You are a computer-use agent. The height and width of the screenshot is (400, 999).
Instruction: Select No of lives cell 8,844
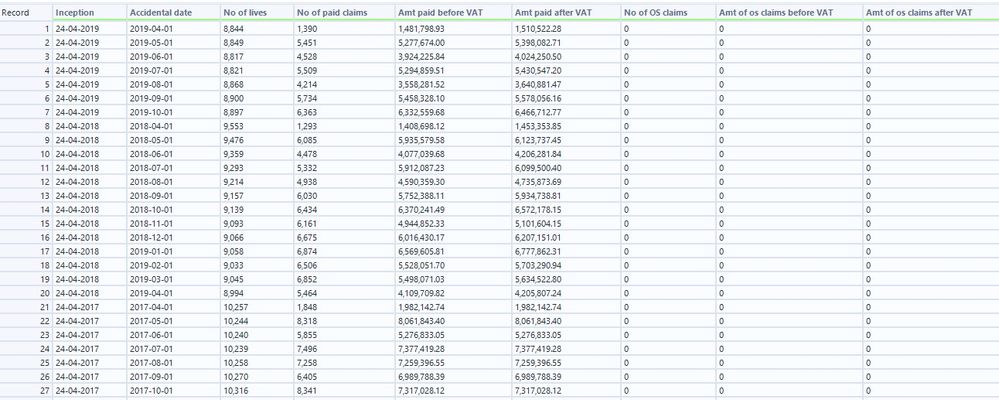(x=233, y=29)
